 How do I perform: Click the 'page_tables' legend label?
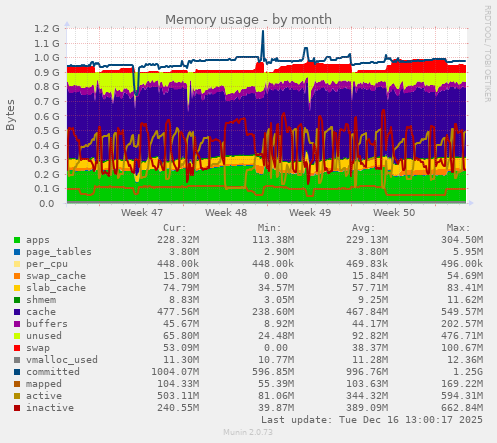(x=59, y=252)
